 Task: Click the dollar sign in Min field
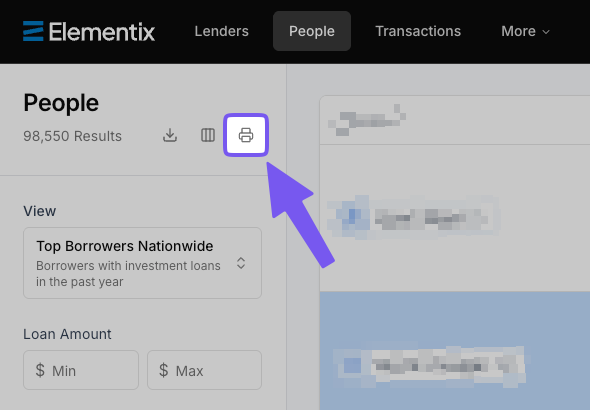pos(40,370)
